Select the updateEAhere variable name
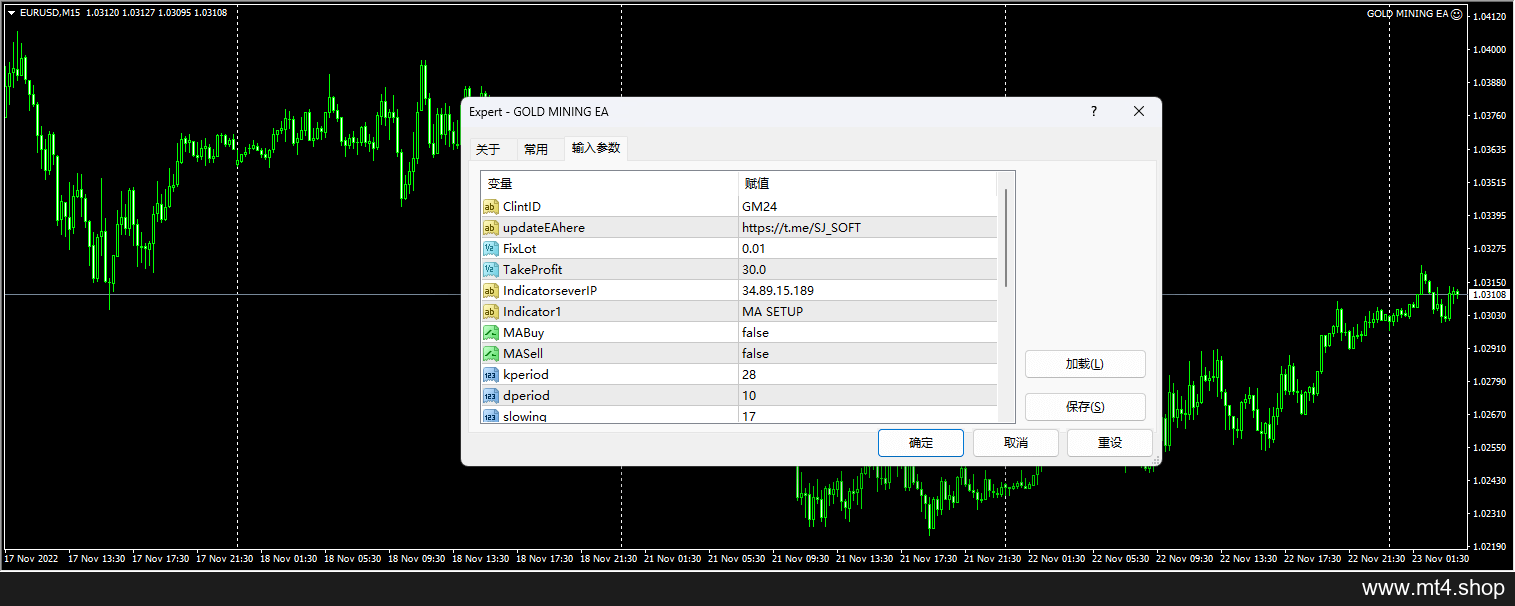This screenshot has width=1515, height=606. pos(544,228)
